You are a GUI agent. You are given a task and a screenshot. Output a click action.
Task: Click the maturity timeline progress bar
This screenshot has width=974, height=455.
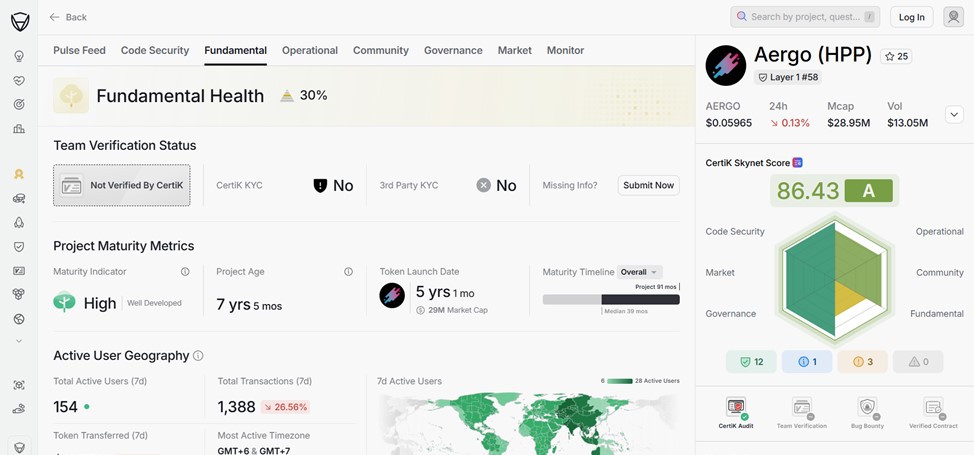(610, 299)
